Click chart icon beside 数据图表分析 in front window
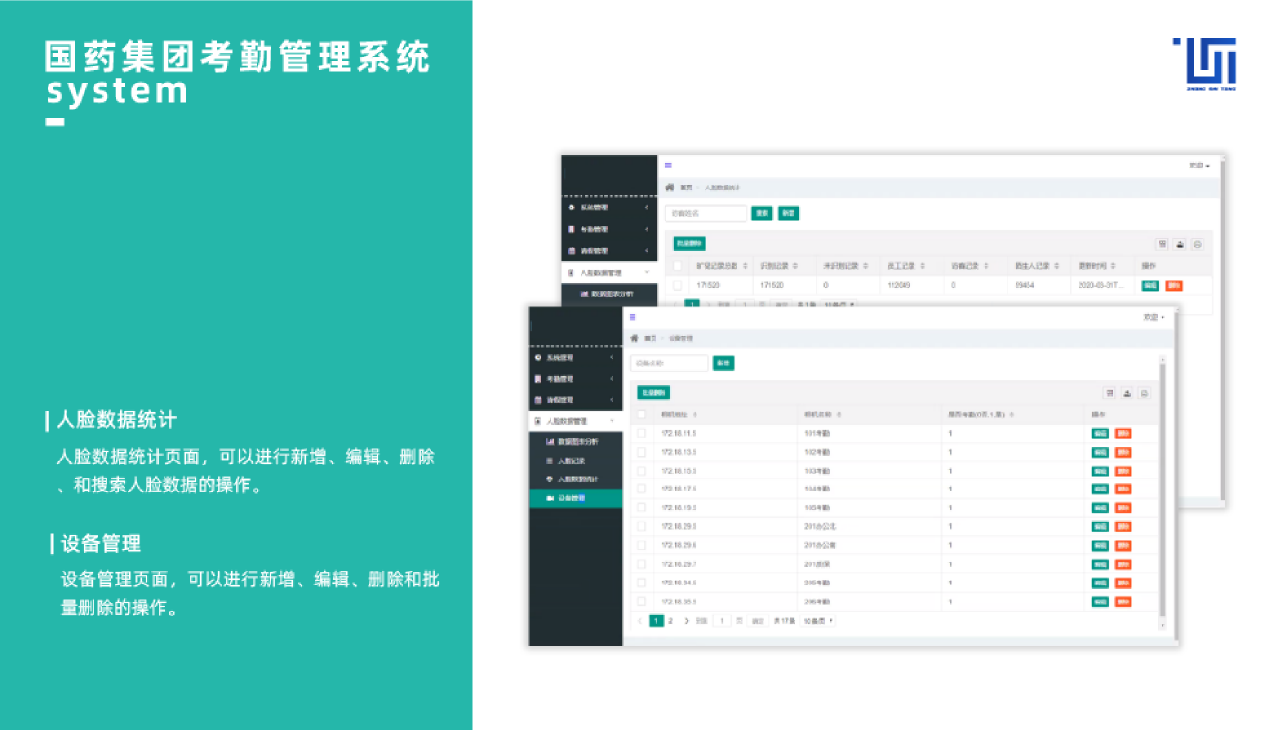Viewport: 1278px width, 730px height. tap(549, 441)
